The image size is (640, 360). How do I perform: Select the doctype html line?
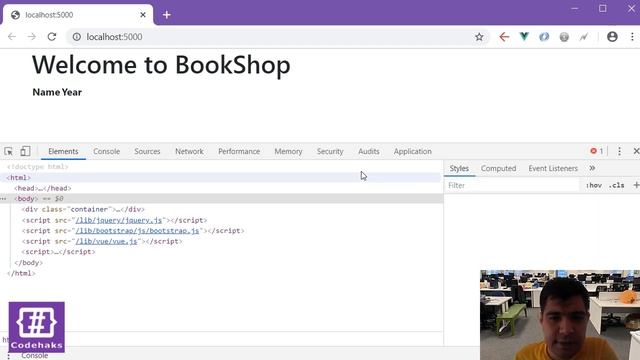(x=38, y=167)
